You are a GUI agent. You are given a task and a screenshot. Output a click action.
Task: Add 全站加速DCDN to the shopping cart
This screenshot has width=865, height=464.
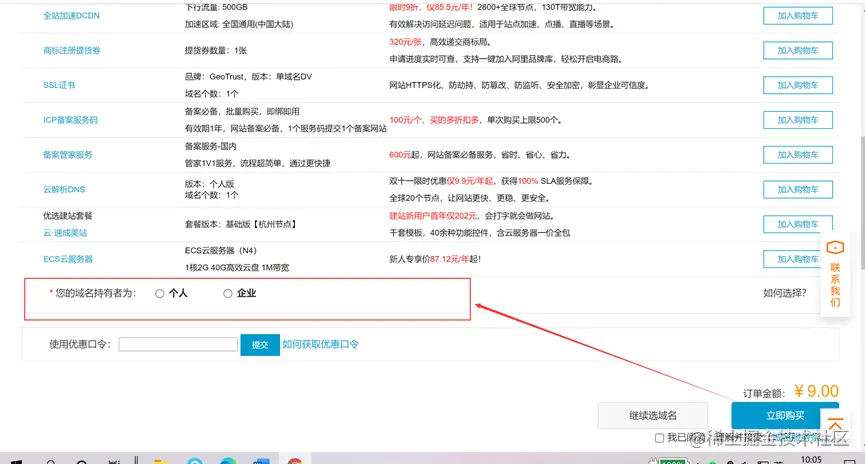point(798,16)
